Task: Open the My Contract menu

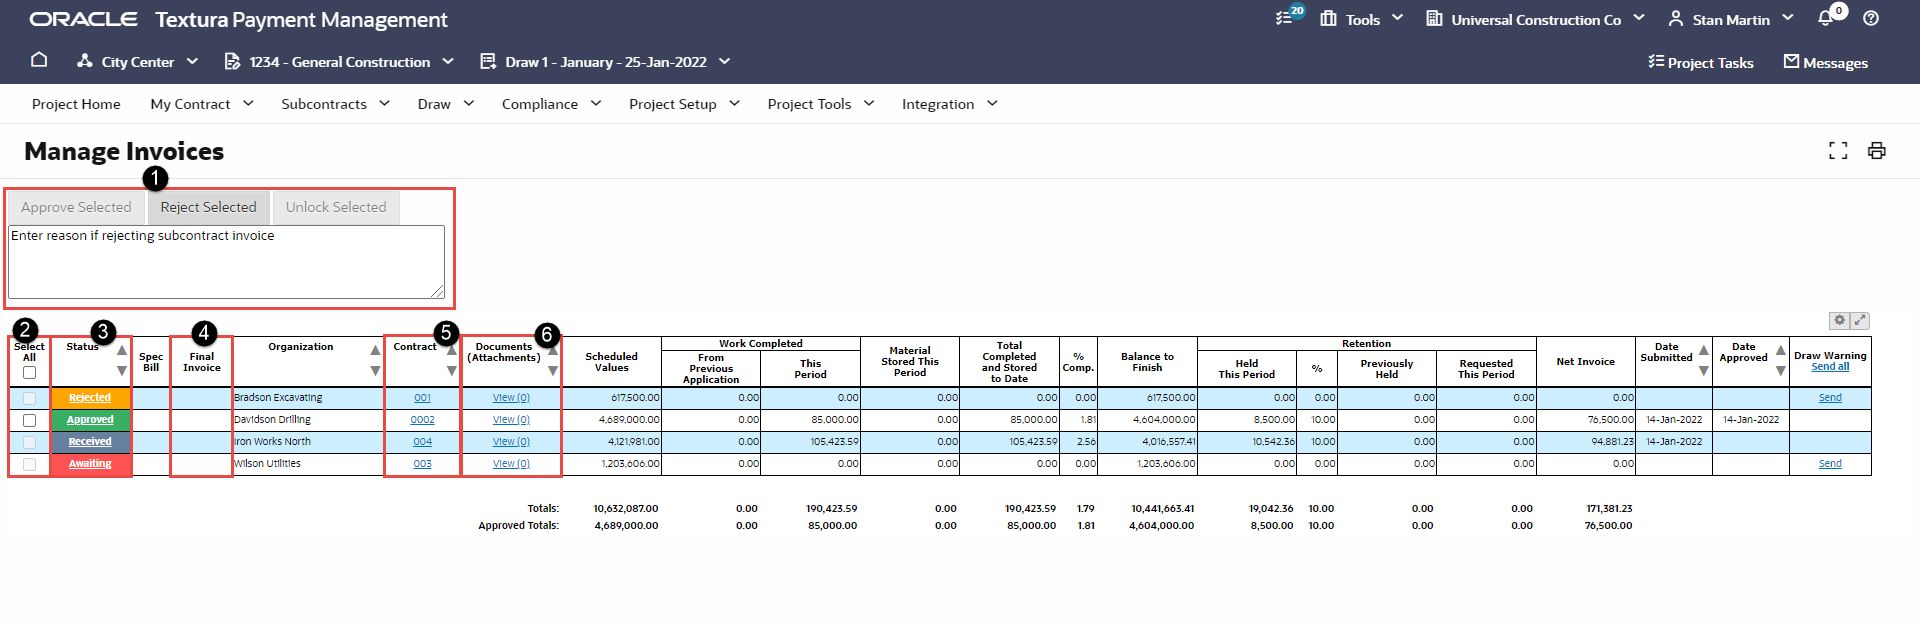Action: tap(202, 104)
